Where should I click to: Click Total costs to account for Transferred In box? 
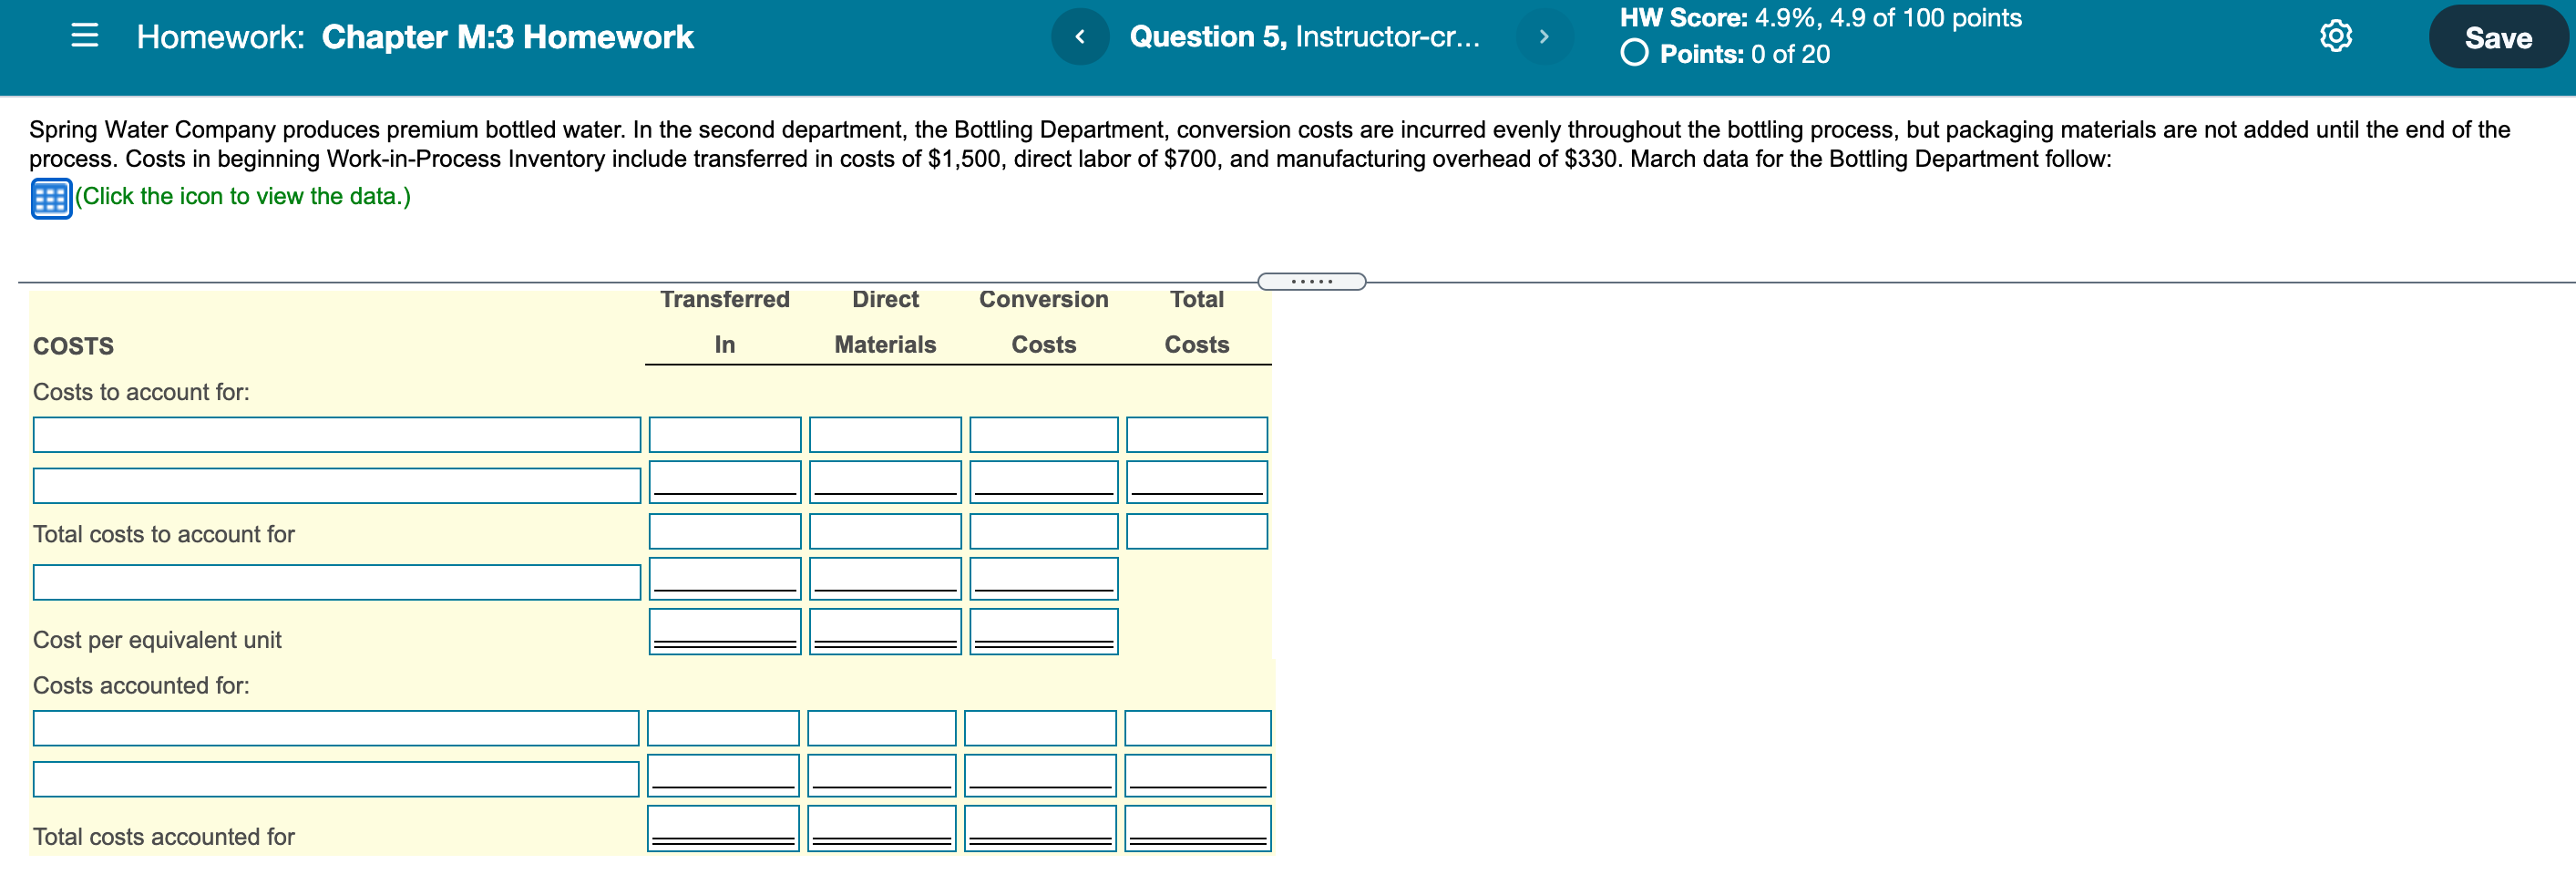[x=725, y=531]
